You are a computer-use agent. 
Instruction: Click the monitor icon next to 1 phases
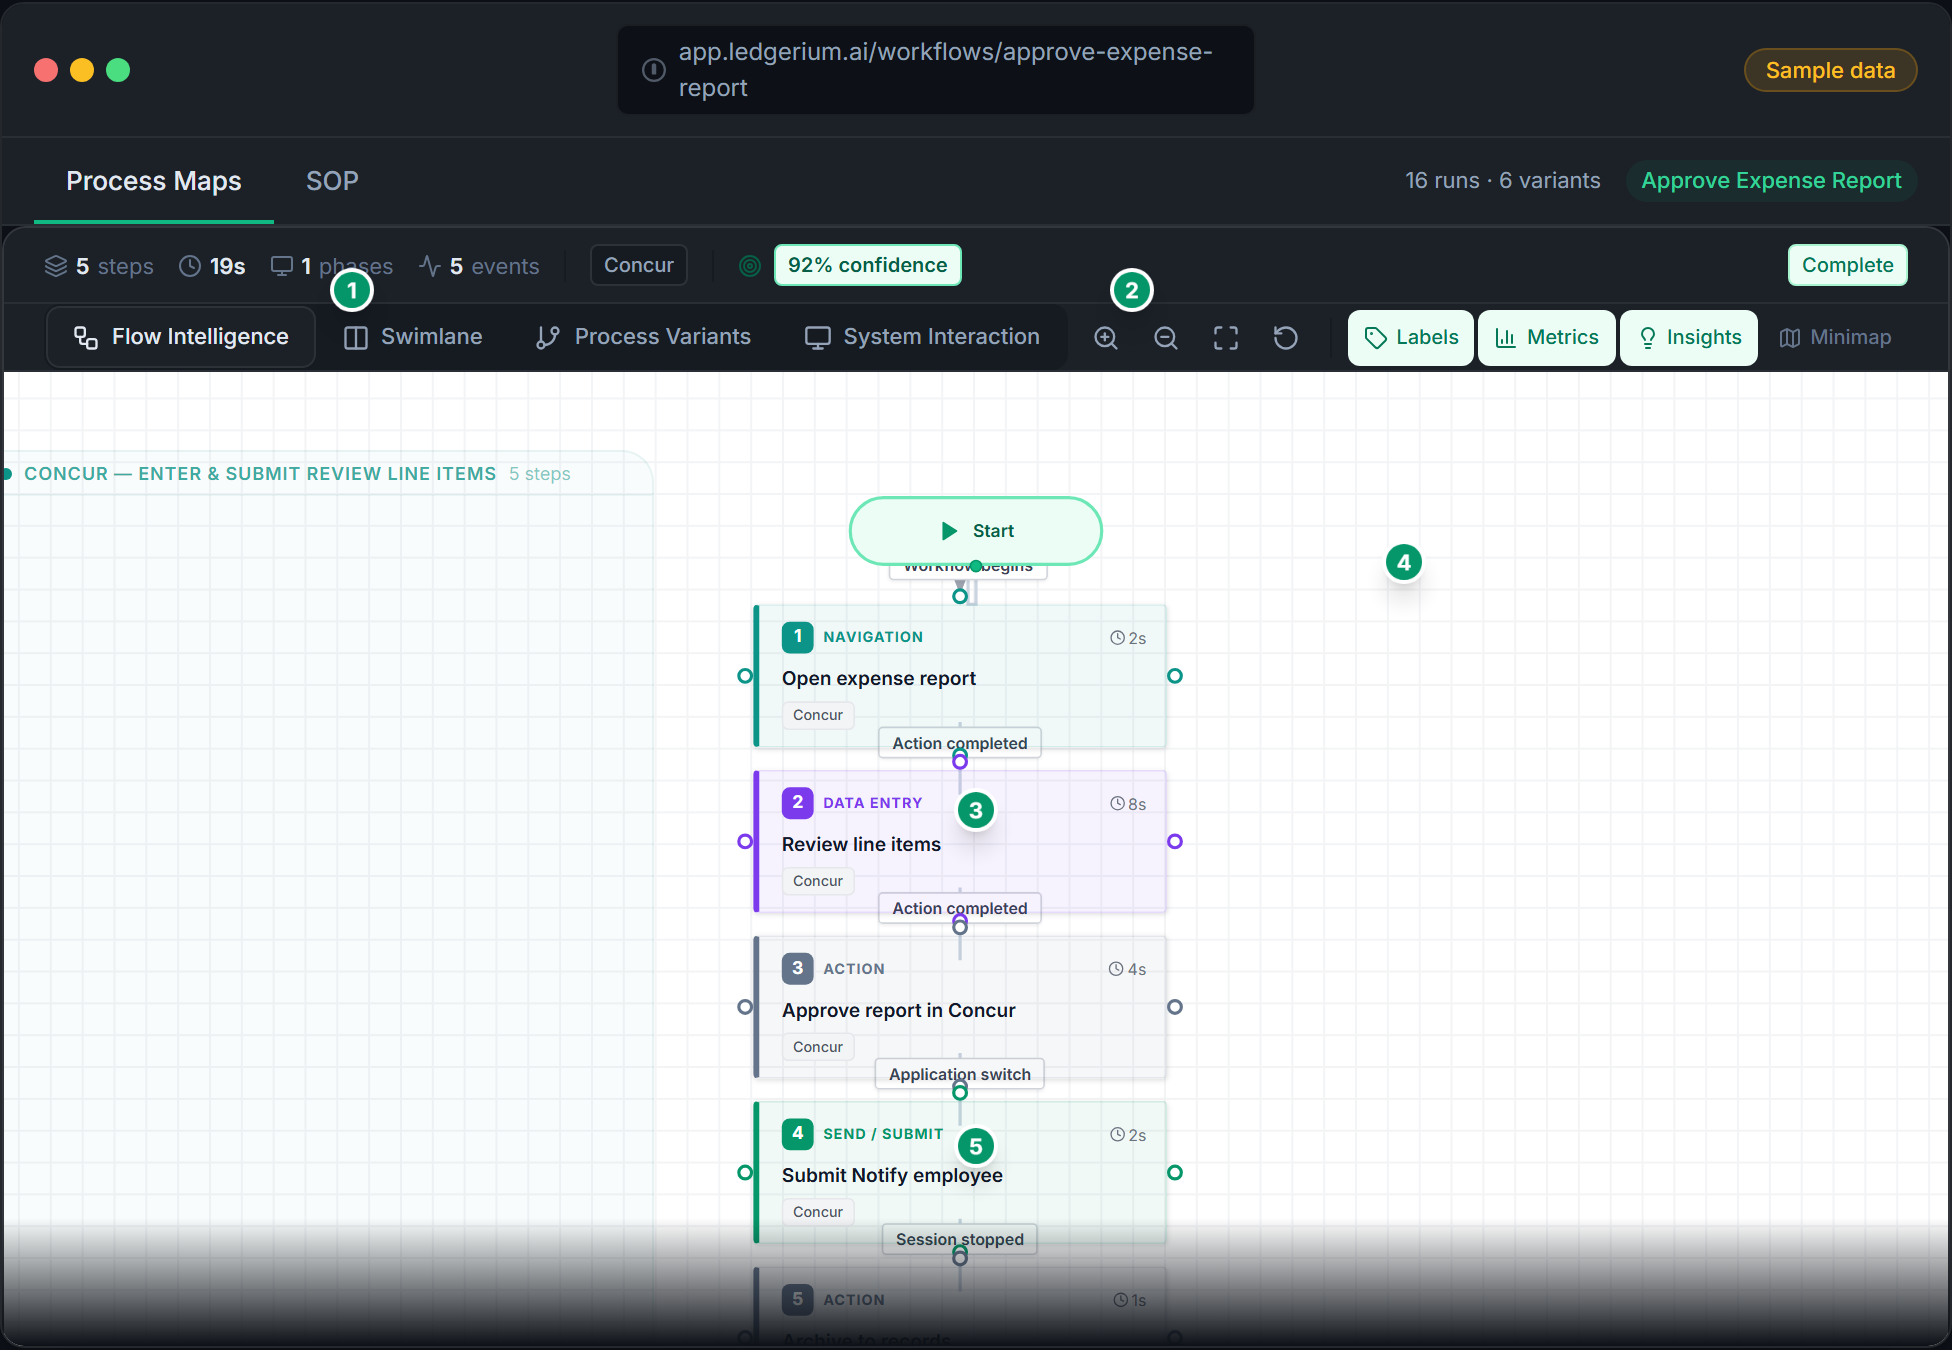coord(282,266)
